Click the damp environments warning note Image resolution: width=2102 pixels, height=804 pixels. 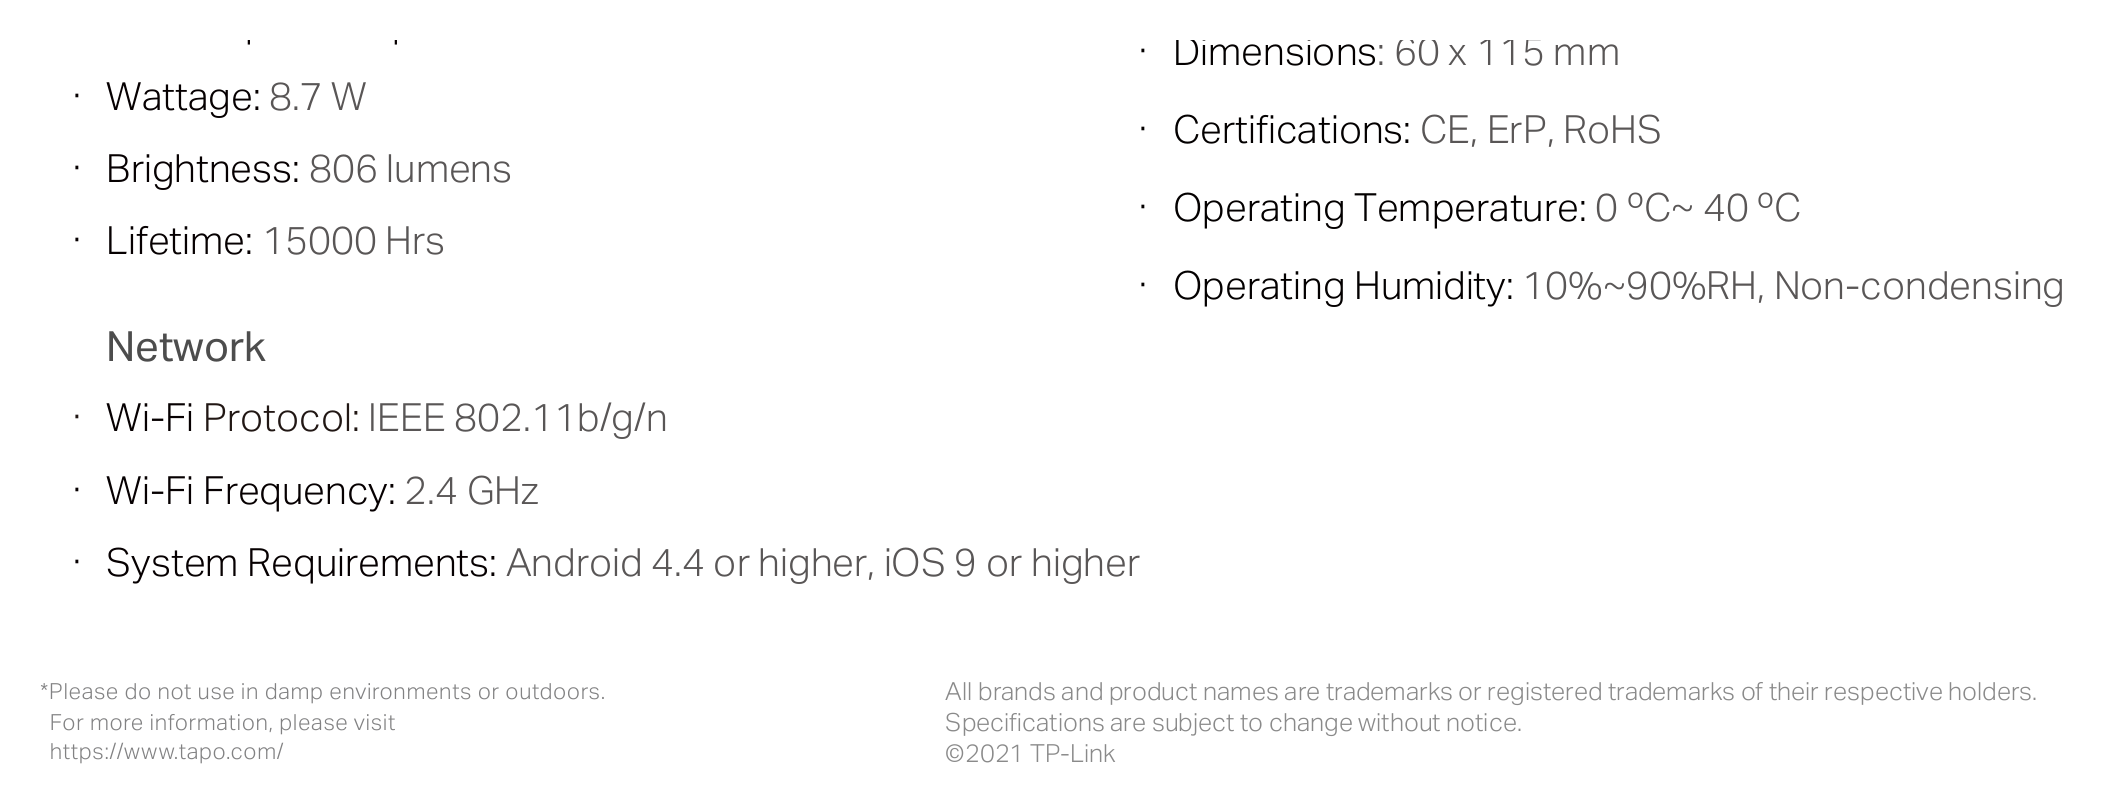click(x=322, y=692)
